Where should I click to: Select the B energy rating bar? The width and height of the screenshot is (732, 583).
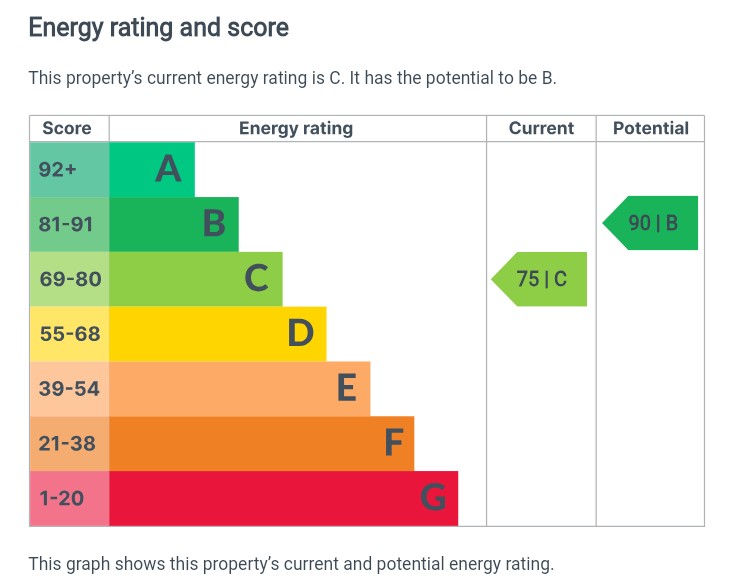tap(174, 224)
